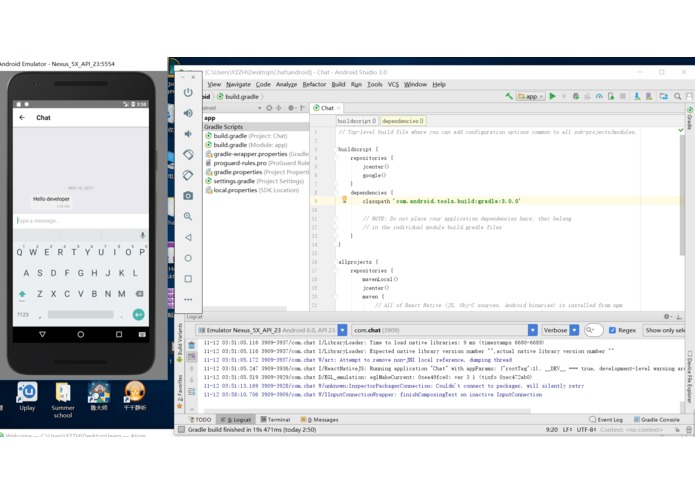The width and height of the screenshot is (695, 494).
Task: Switch to the Terminal tab
Action: tap(275, 420)
